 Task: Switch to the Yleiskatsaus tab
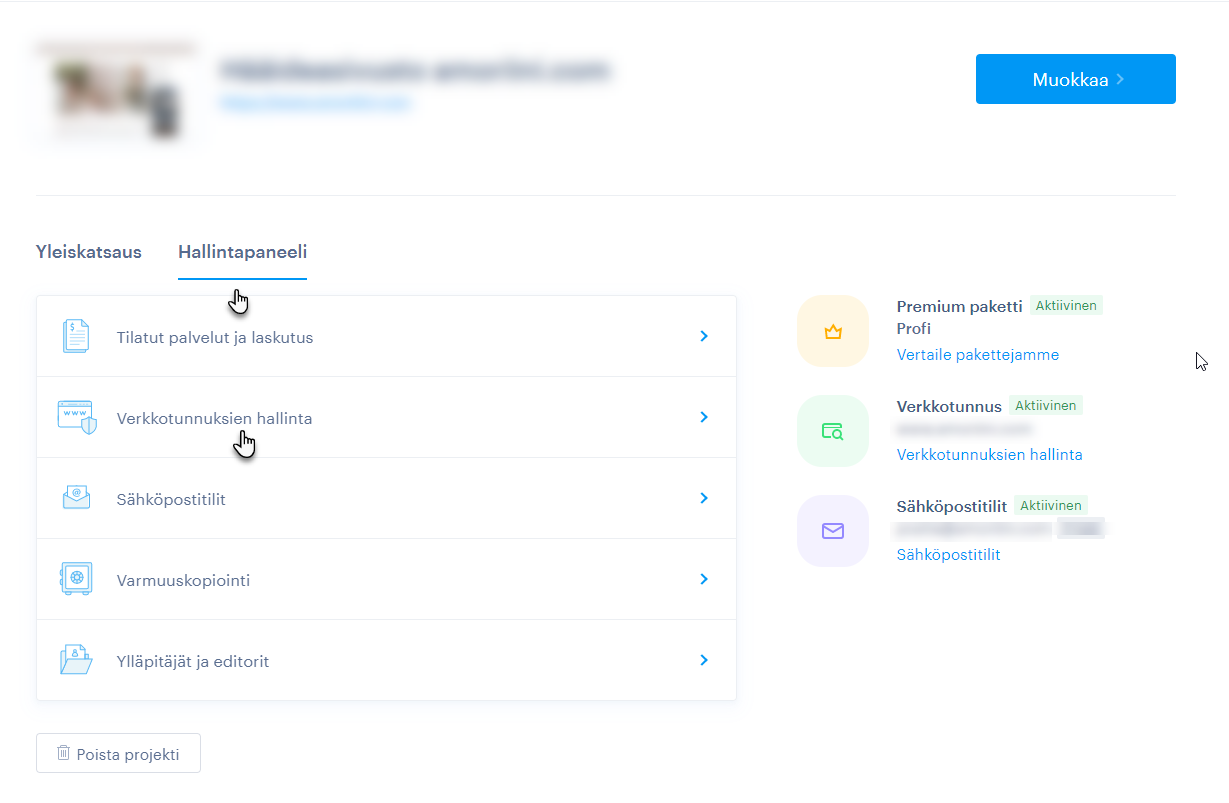click(x=89, y=252)
